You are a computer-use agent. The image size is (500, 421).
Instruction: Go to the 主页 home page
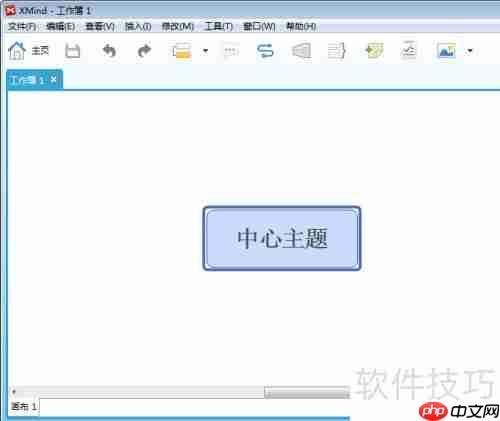[x=28, y=51]
